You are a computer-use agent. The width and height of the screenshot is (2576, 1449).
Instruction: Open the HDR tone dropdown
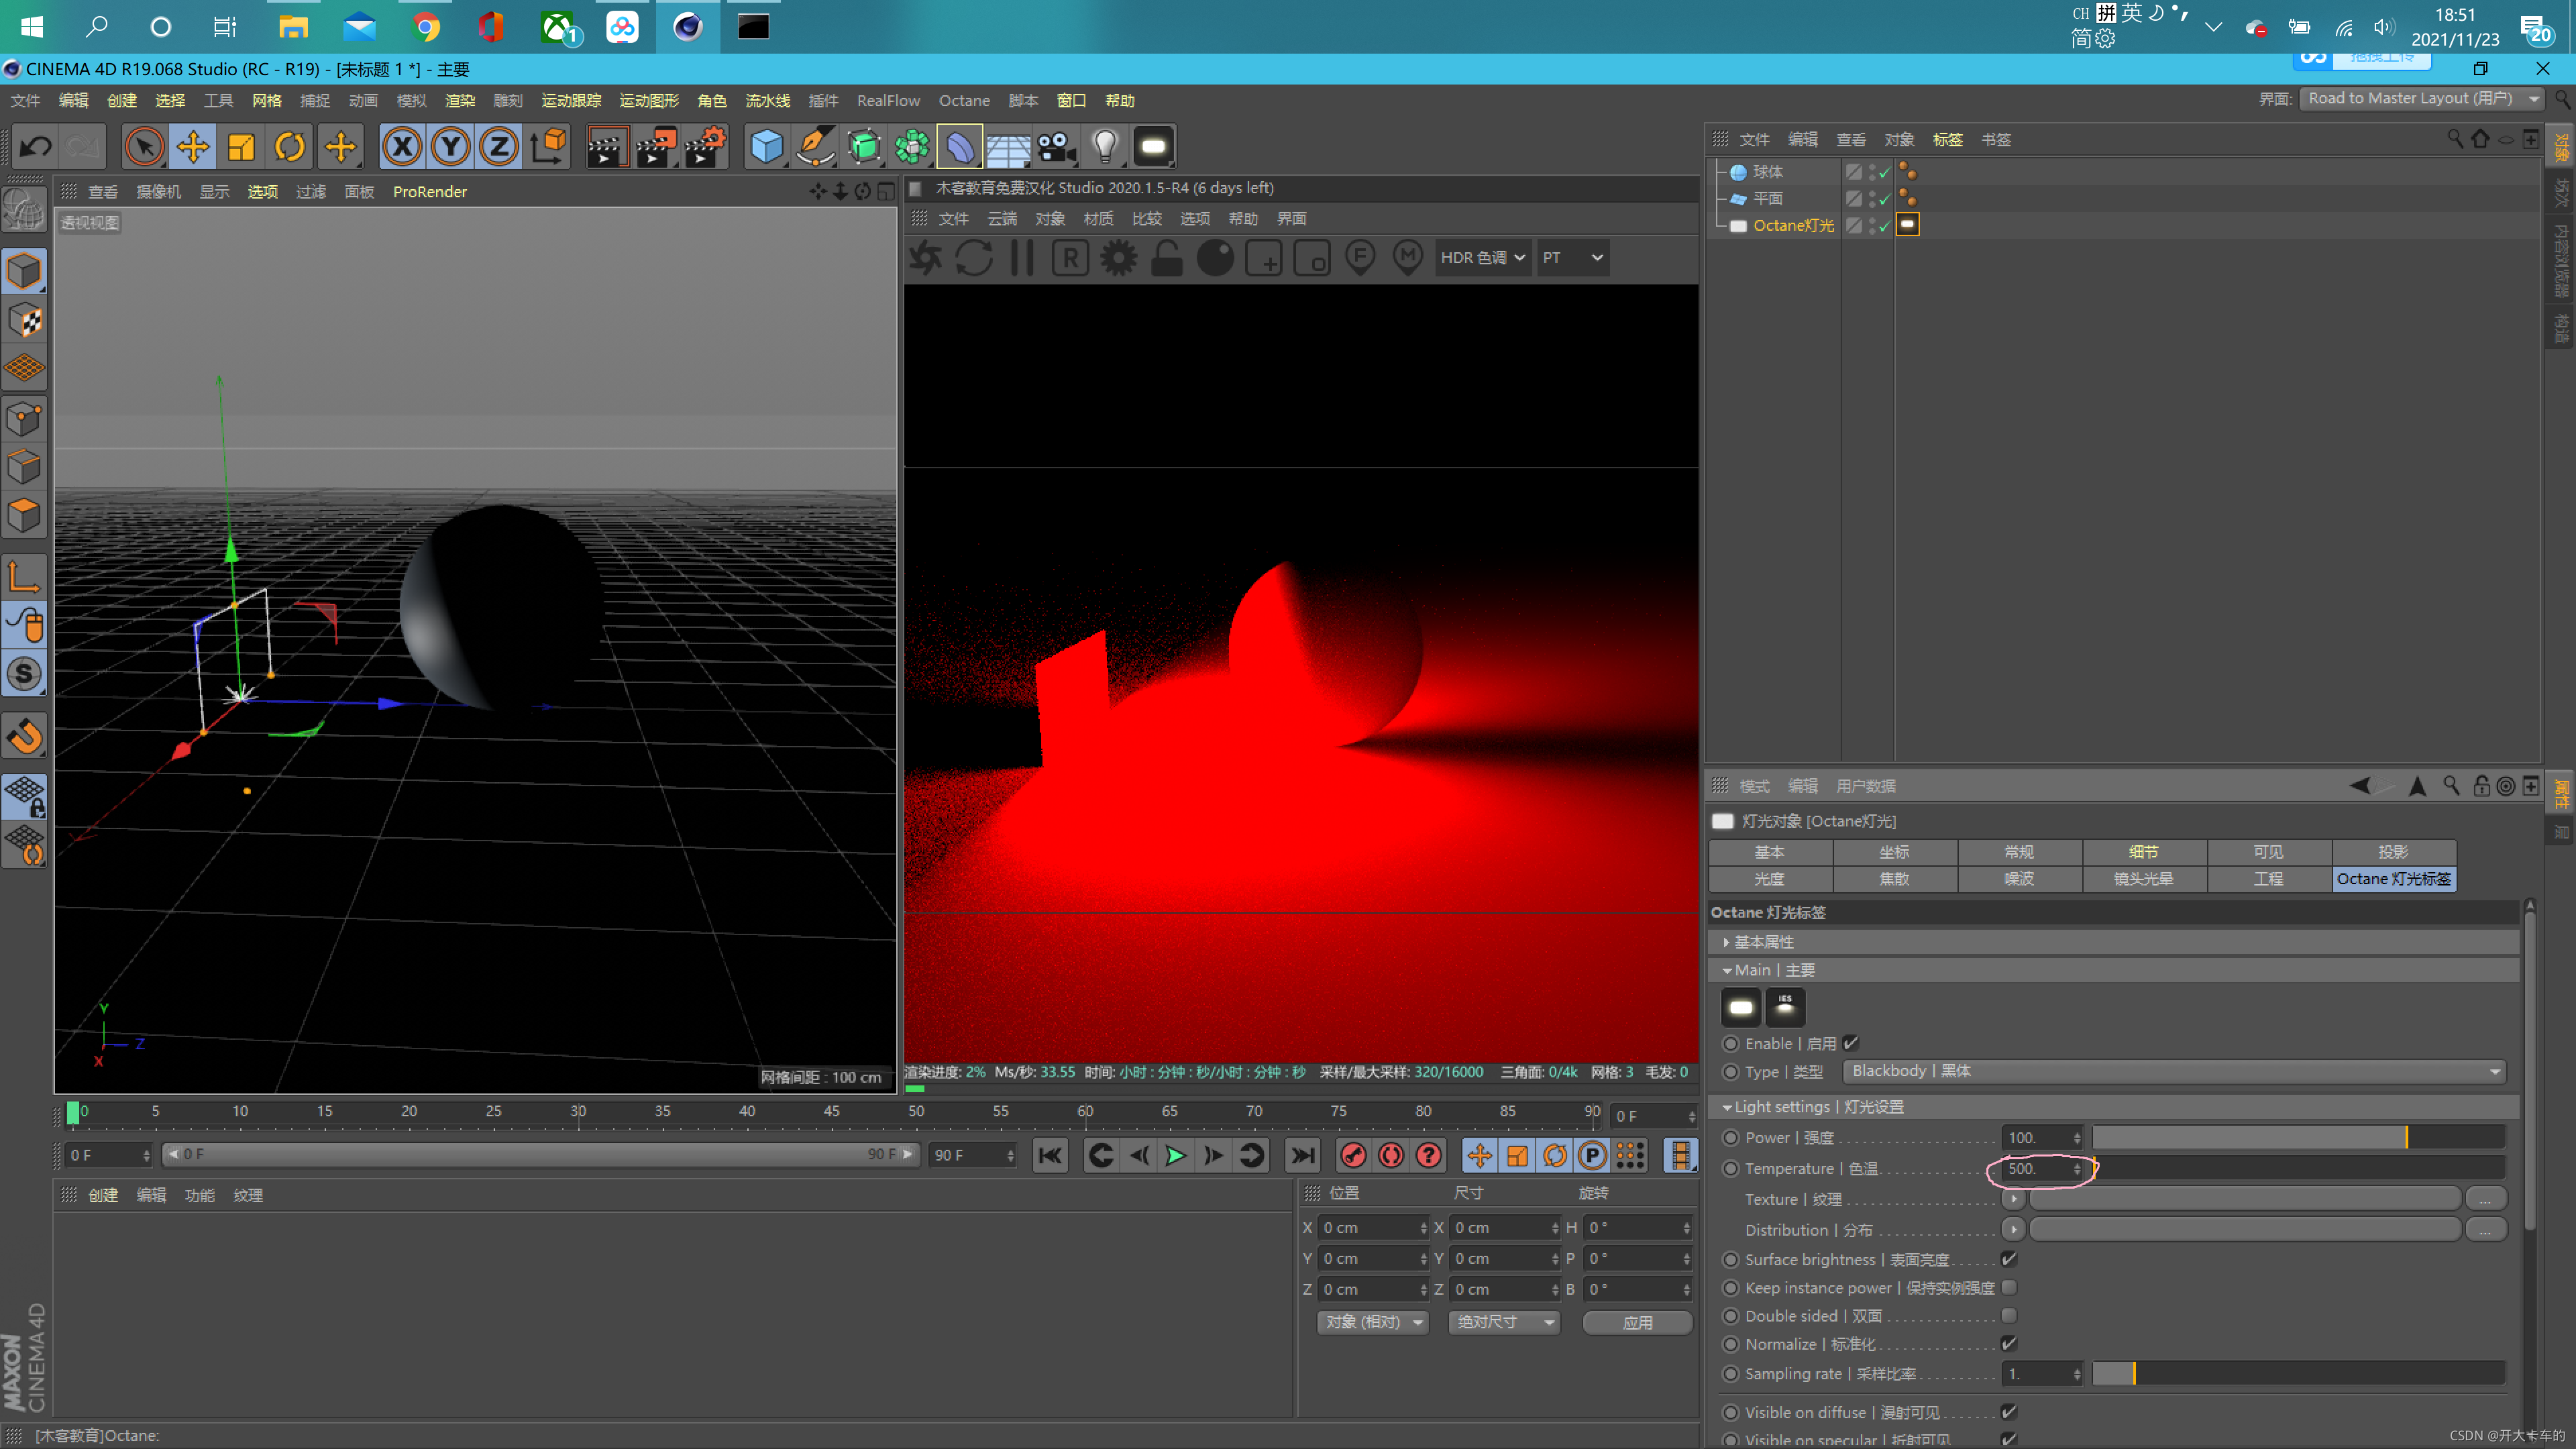point(1482,258)
